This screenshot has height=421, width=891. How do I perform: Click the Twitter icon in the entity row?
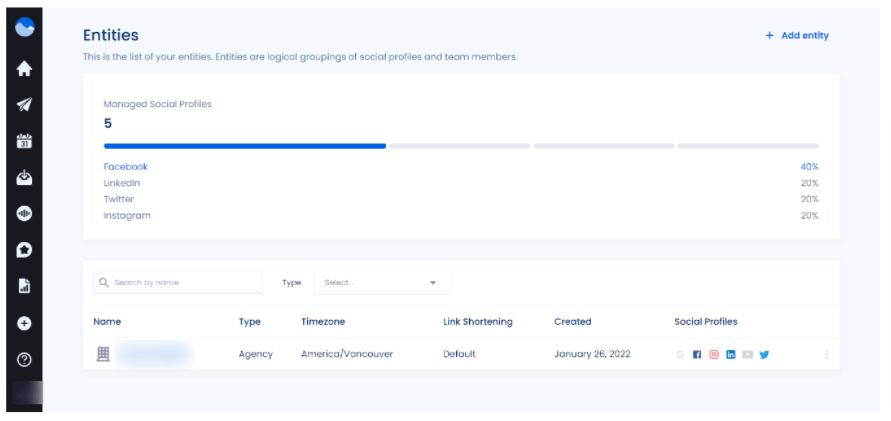click(x=764, y=354)
